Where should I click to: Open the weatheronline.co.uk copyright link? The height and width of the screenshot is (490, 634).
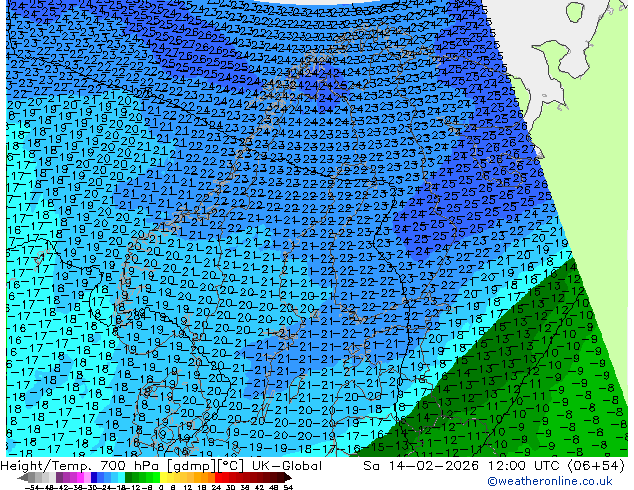[550, 481]
